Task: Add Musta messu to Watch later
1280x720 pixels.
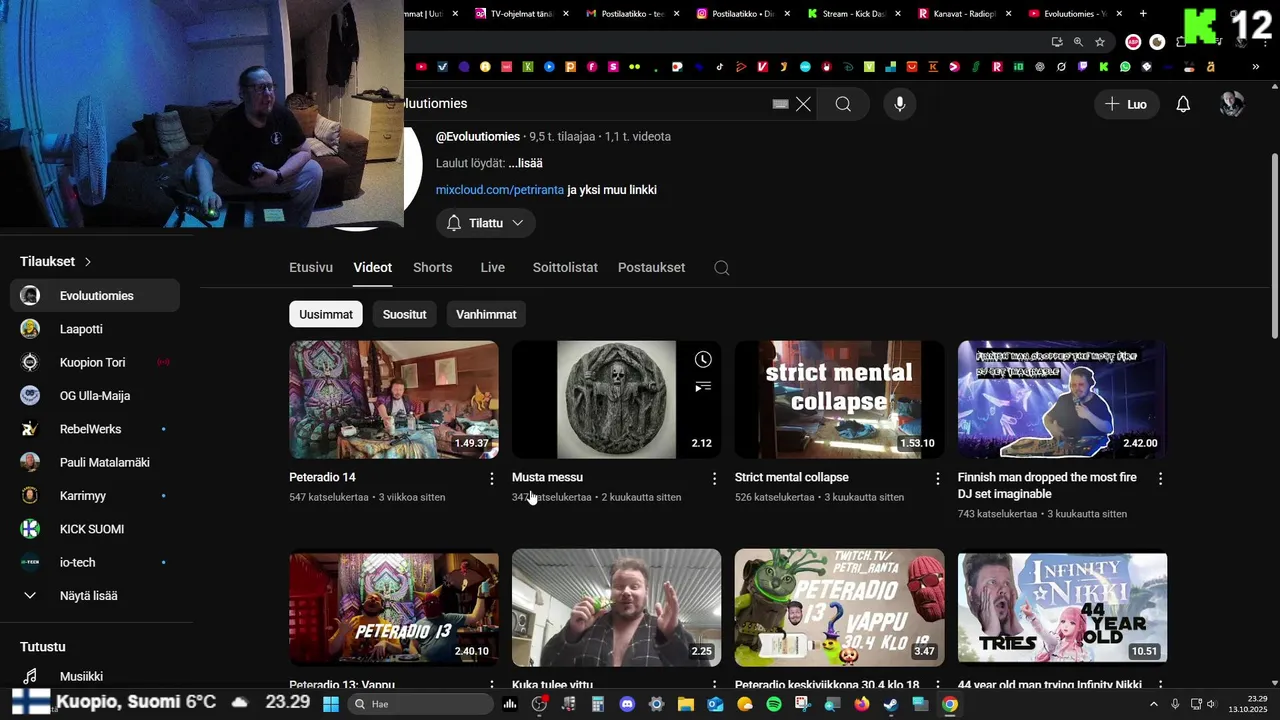Action: pyautogui.click(x=703, y=360)
